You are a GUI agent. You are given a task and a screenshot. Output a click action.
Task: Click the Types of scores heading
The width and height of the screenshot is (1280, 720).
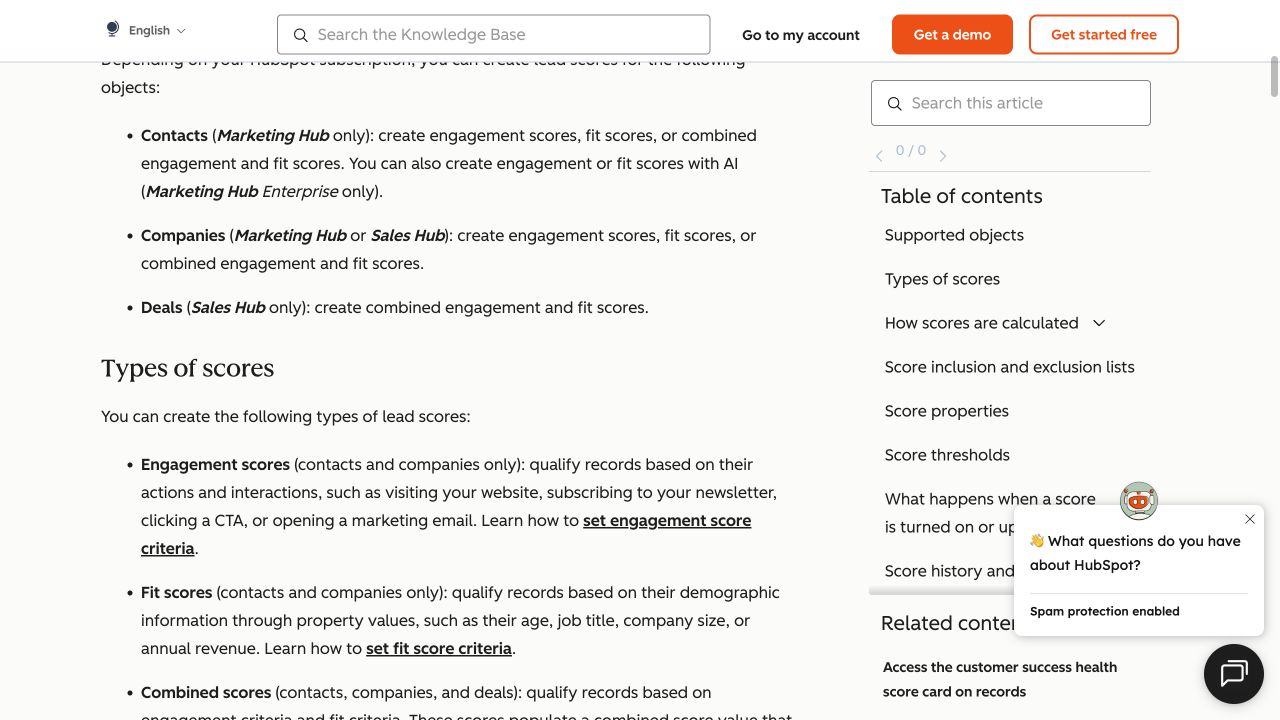(187, 368)
